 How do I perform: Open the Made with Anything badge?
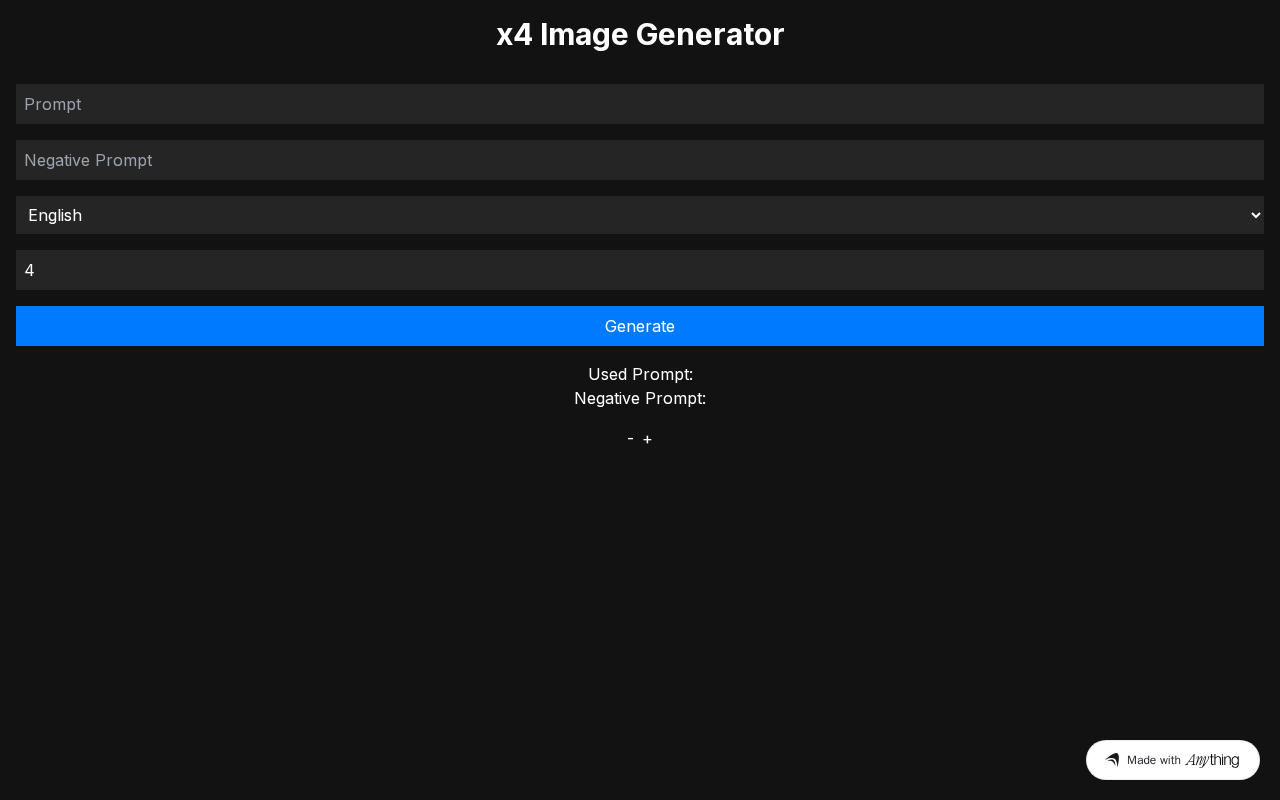(x=1173, y=760)
